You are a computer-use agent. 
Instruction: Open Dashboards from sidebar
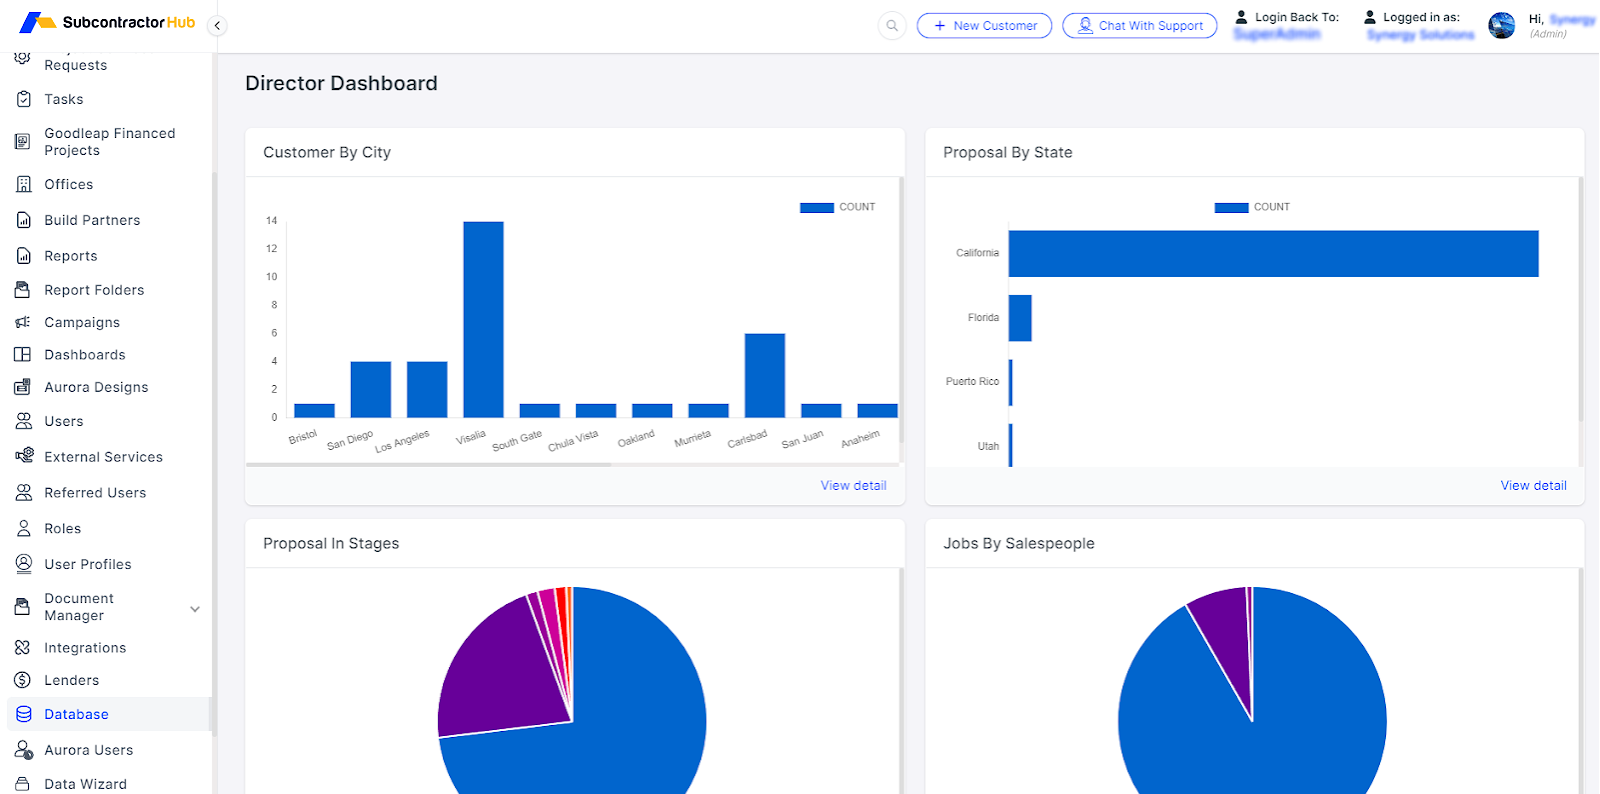pyautogui.click(x=85, y=354)
